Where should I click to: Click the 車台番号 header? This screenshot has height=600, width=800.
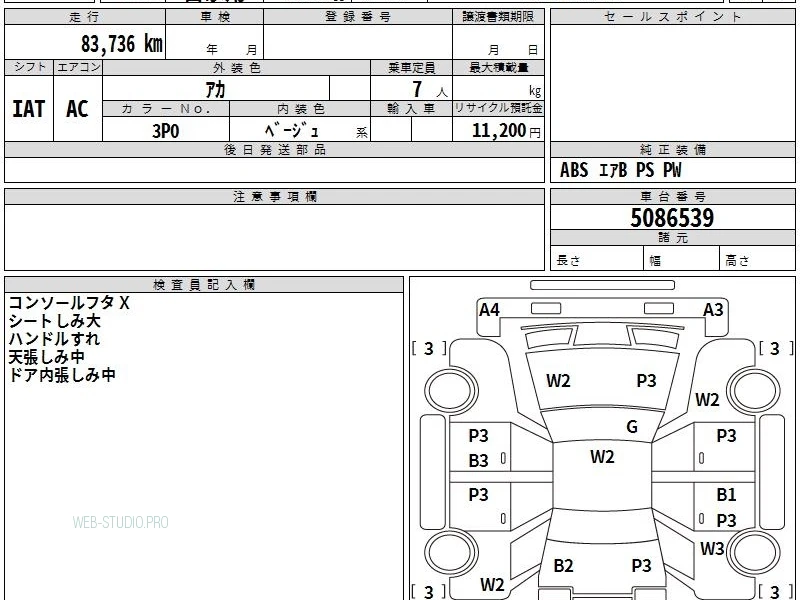pos(672,197)
